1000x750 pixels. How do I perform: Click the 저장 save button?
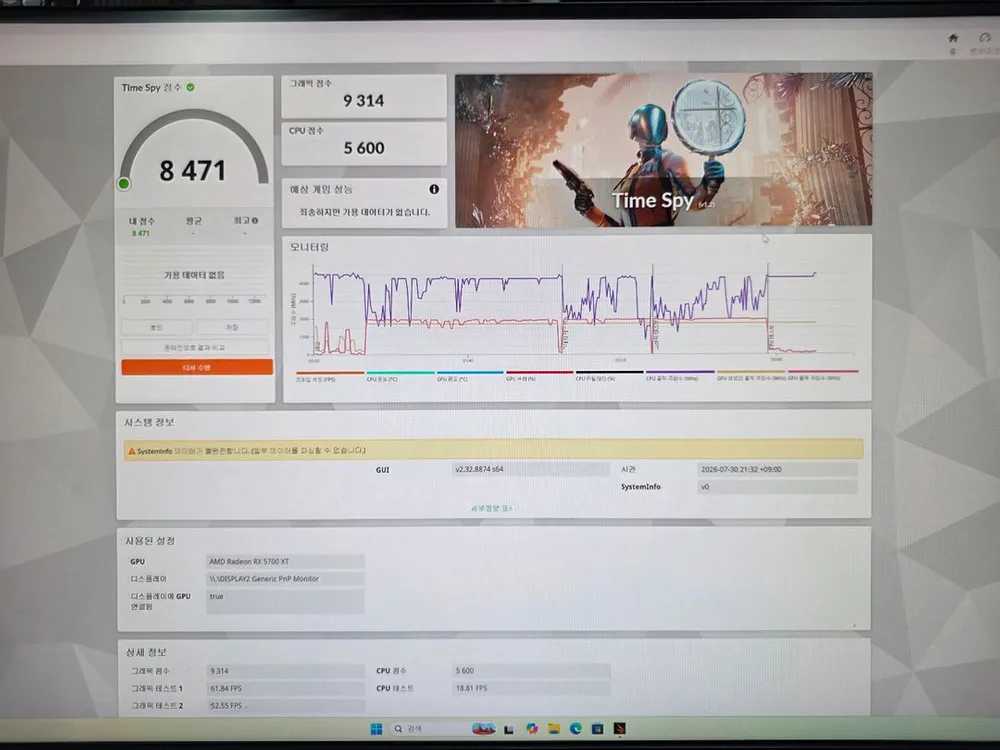tap(232, 327)
